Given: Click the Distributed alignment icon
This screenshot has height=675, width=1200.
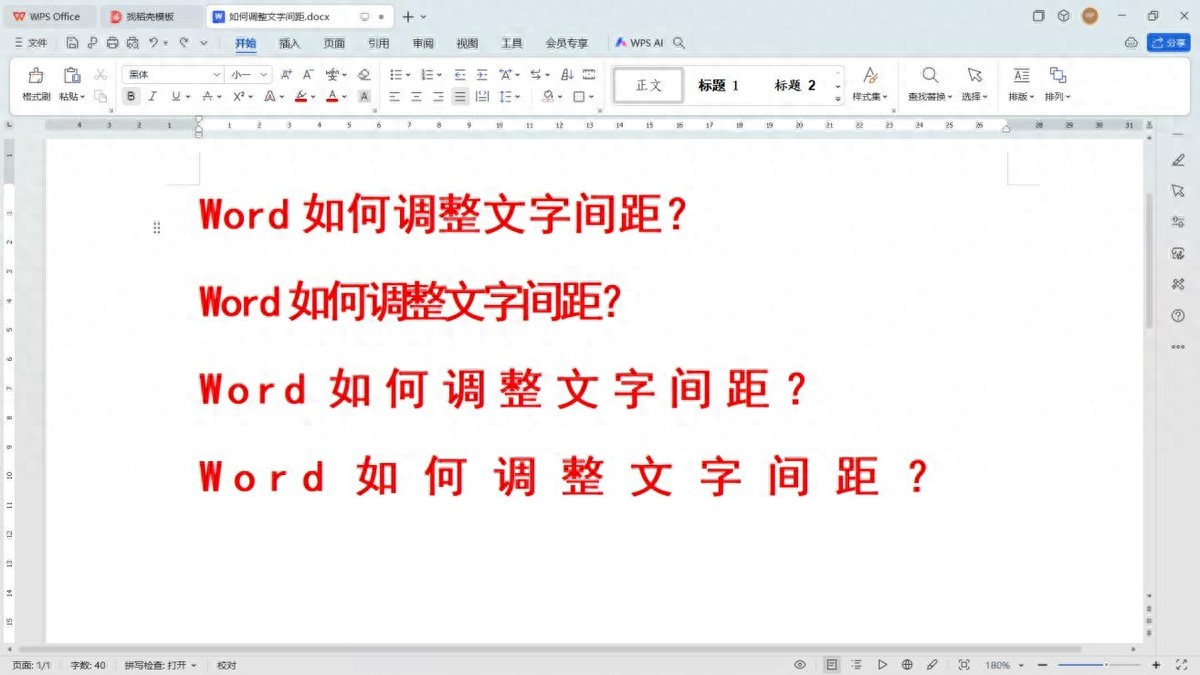Looking at the screenshot, I should pos(482,97).
